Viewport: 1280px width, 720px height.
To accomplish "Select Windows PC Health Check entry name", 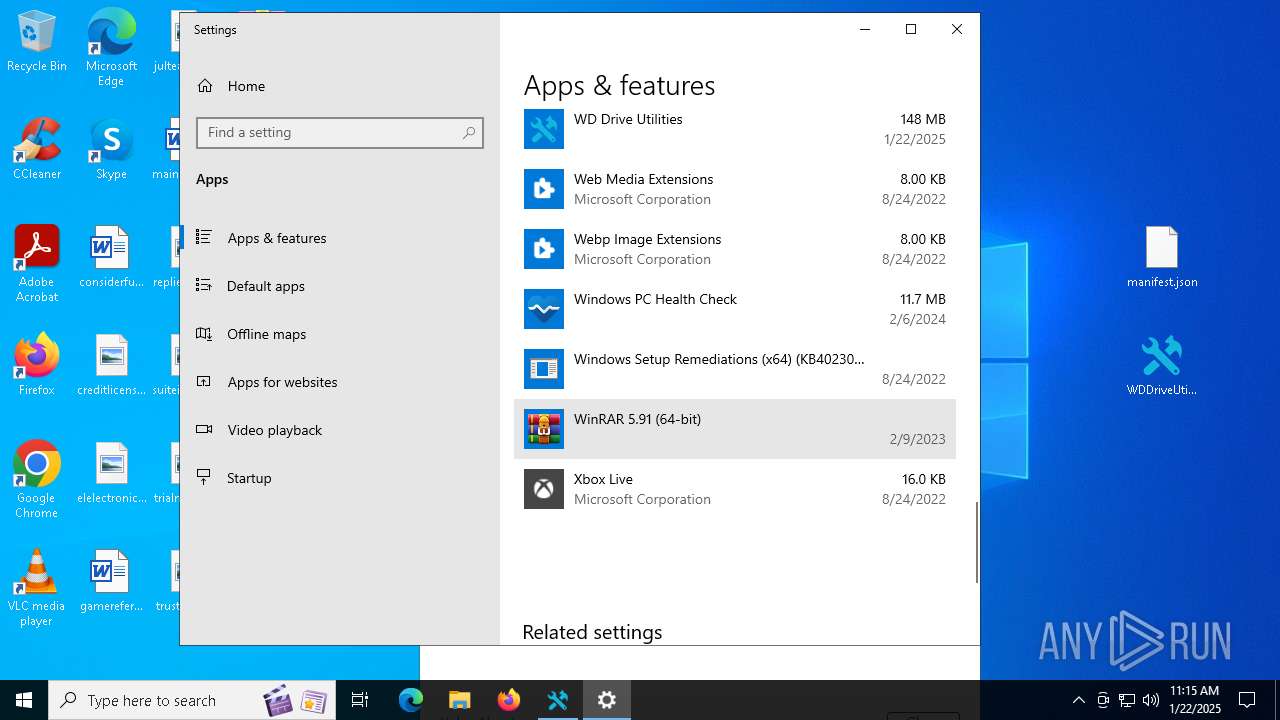I will point(655,299).
